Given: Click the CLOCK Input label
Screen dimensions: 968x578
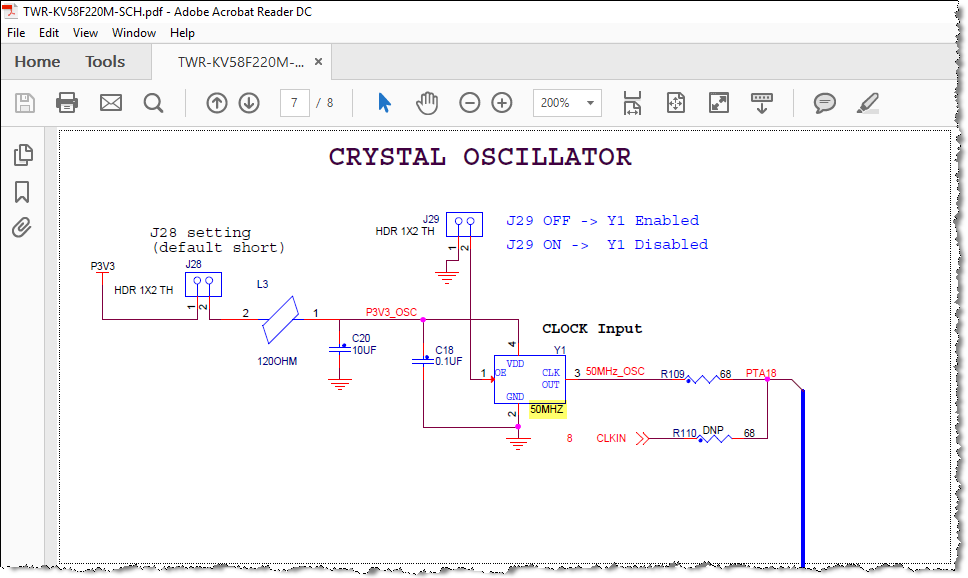Looking at the screenshot, I should coord(592,329).
